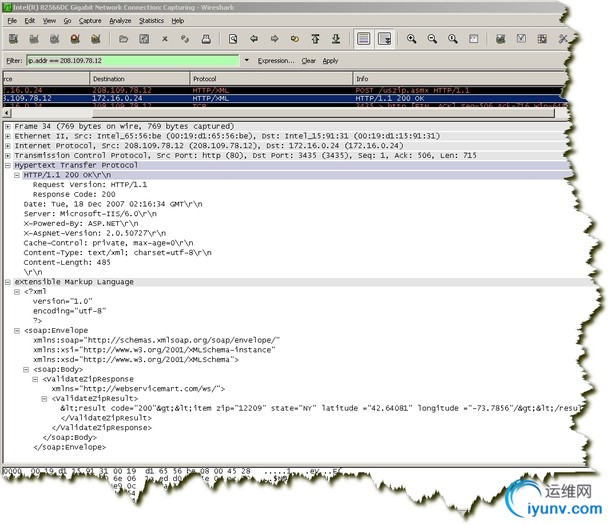Click the Expression... button
The image size is (608, 525).
(x=276, y=60)
